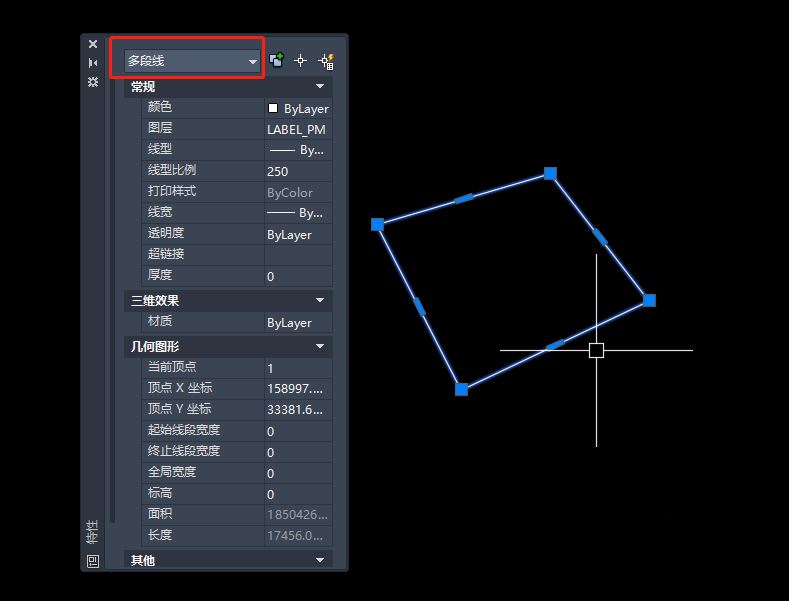Viewport: 789px width, 601px height.
Task: Click the midpoint grip on the right edge
Action: [600, 237]
